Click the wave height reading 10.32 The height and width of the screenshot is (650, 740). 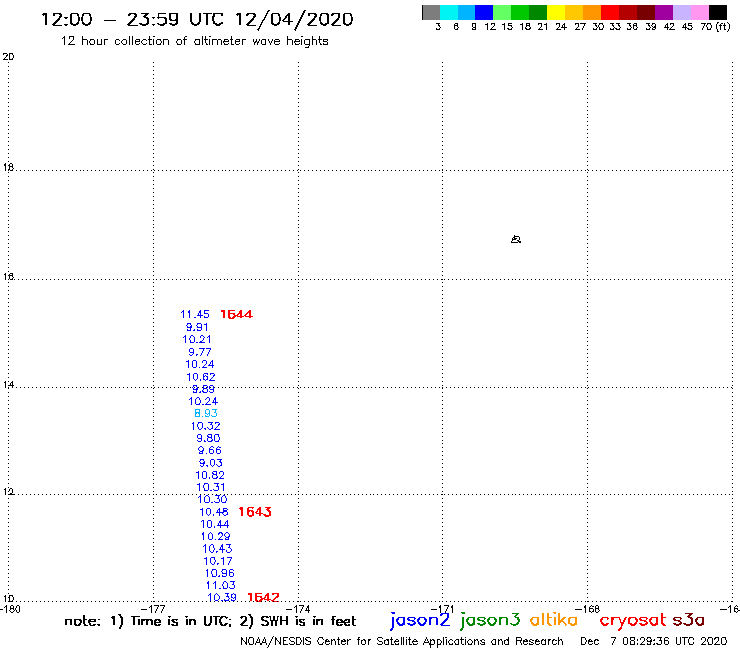coord(206,426)
